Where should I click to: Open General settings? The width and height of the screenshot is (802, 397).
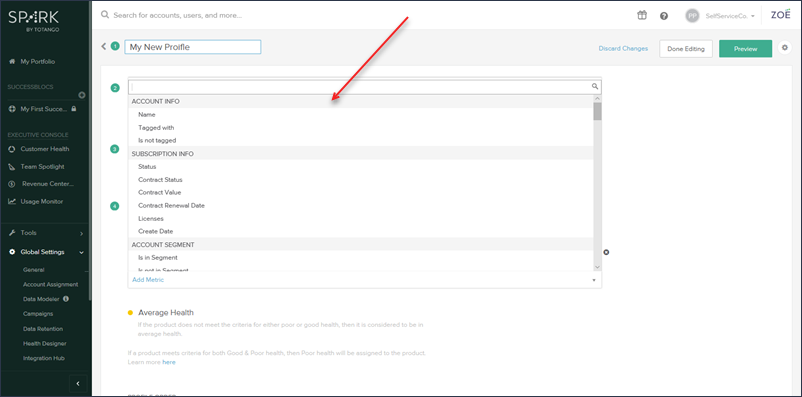click(34, 270)
